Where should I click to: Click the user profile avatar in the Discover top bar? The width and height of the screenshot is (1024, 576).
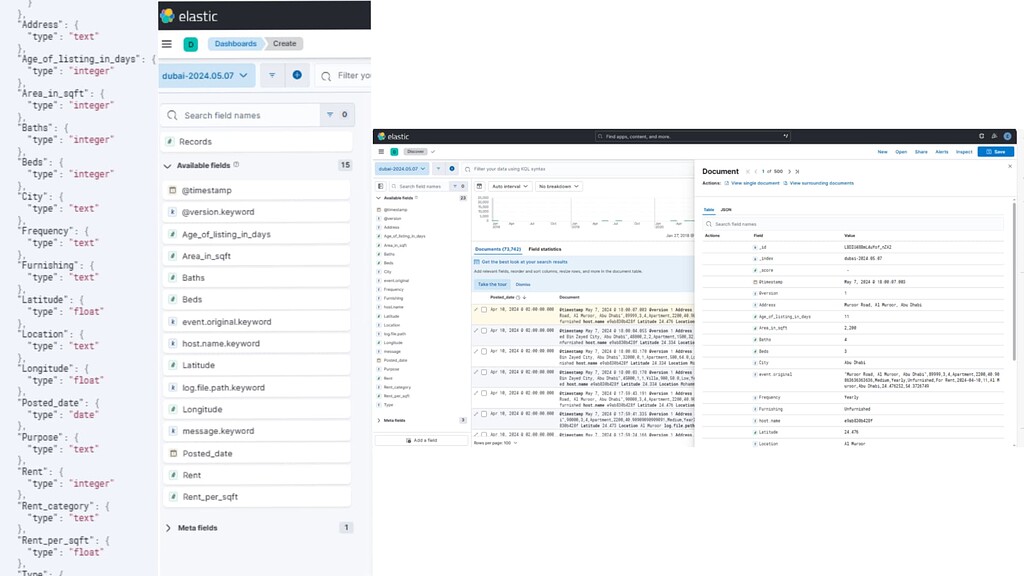pos(1008,136)
